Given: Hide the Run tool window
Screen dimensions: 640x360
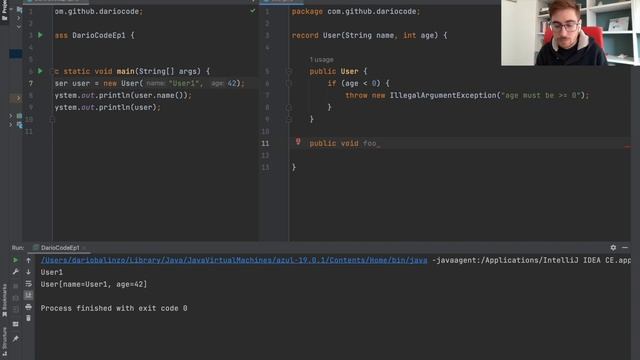Looking at the screenshot, I should pyautogui.click(x=625, y=247).
